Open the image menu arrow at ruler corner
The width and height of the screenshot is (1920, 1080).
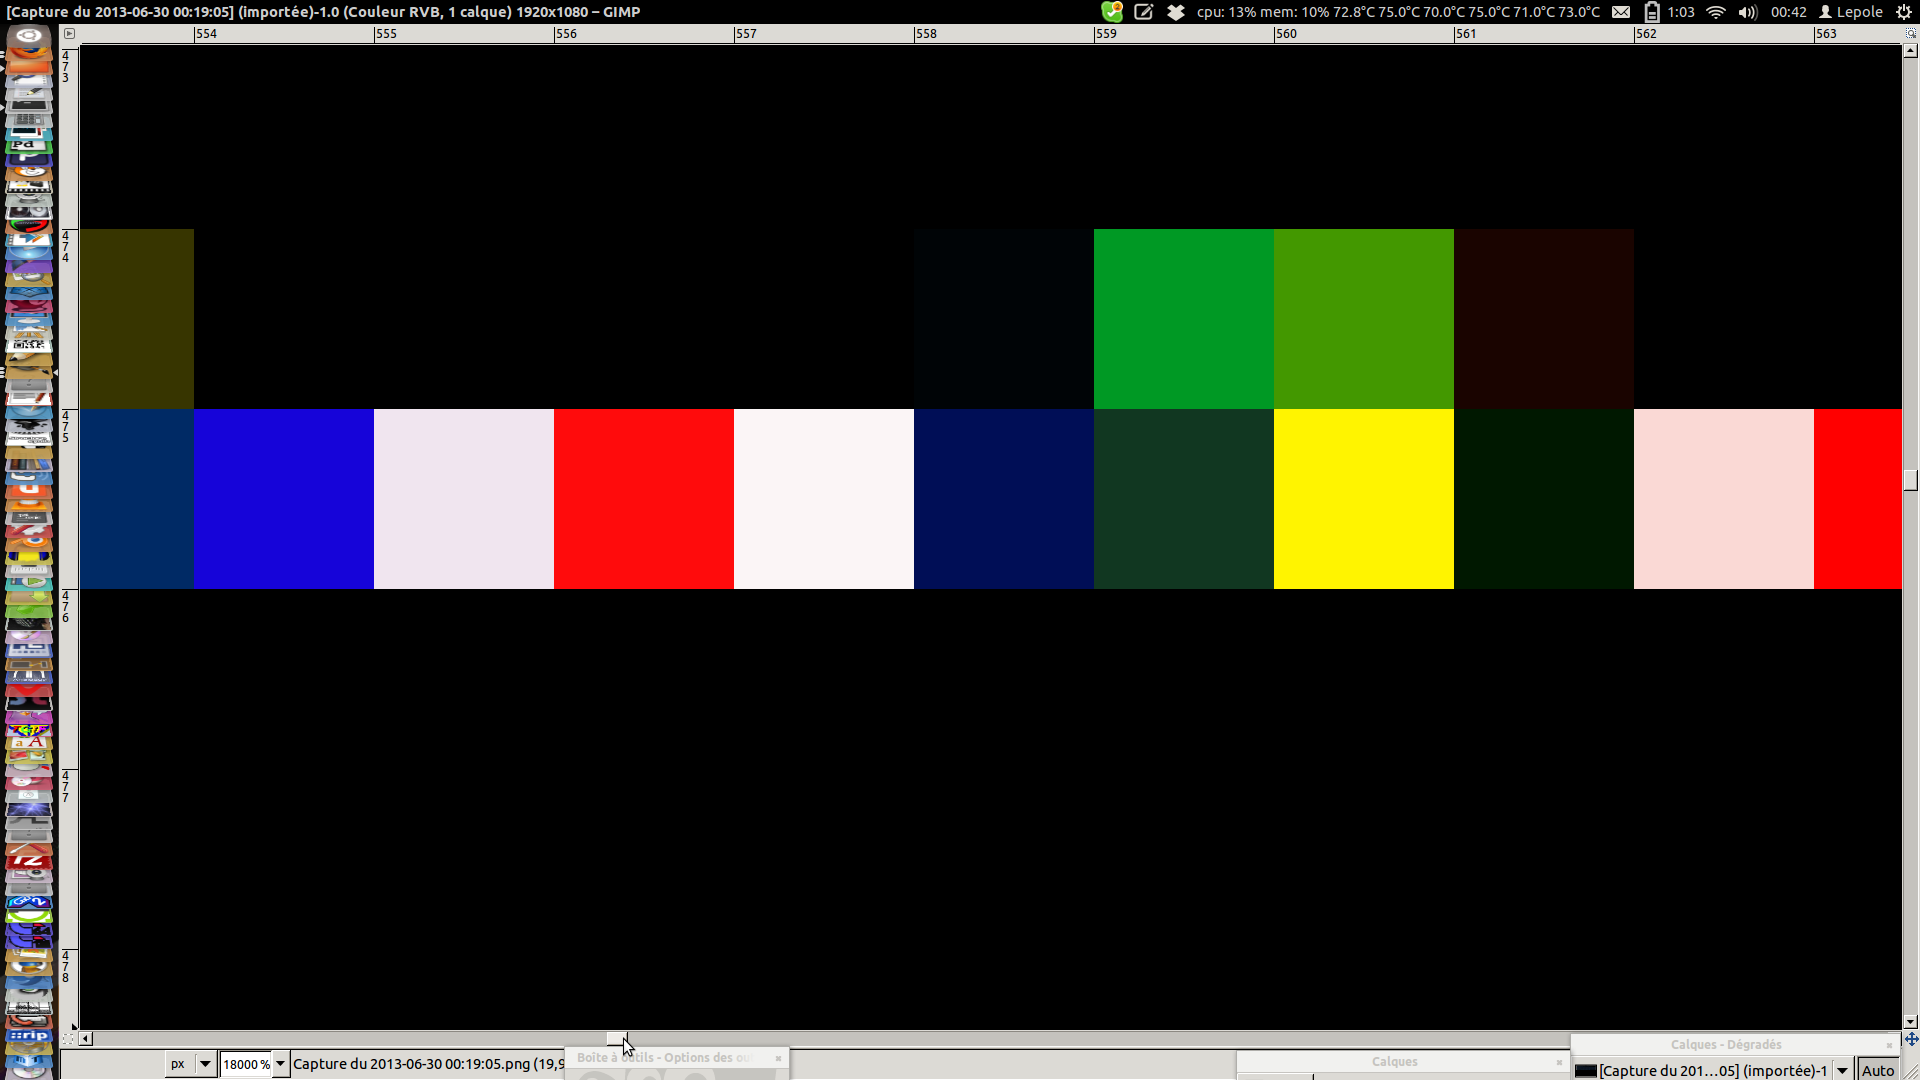tap(69, 33)
